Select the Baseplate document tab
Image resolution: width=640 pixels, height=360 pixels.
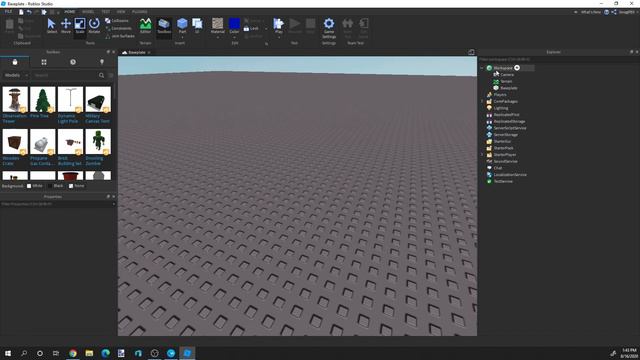coord(136,52)
